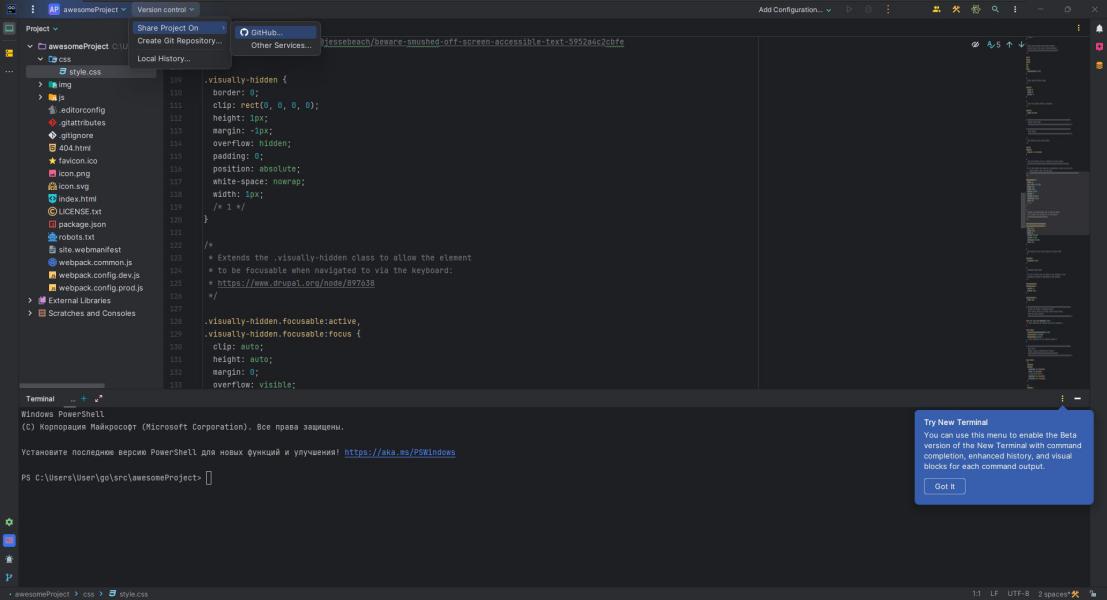The width and height of the screenshot is (1107, 600).
Task: Open Search Everywhere magnifier icon
Action: pyautogui.click(x=995, y=9)
